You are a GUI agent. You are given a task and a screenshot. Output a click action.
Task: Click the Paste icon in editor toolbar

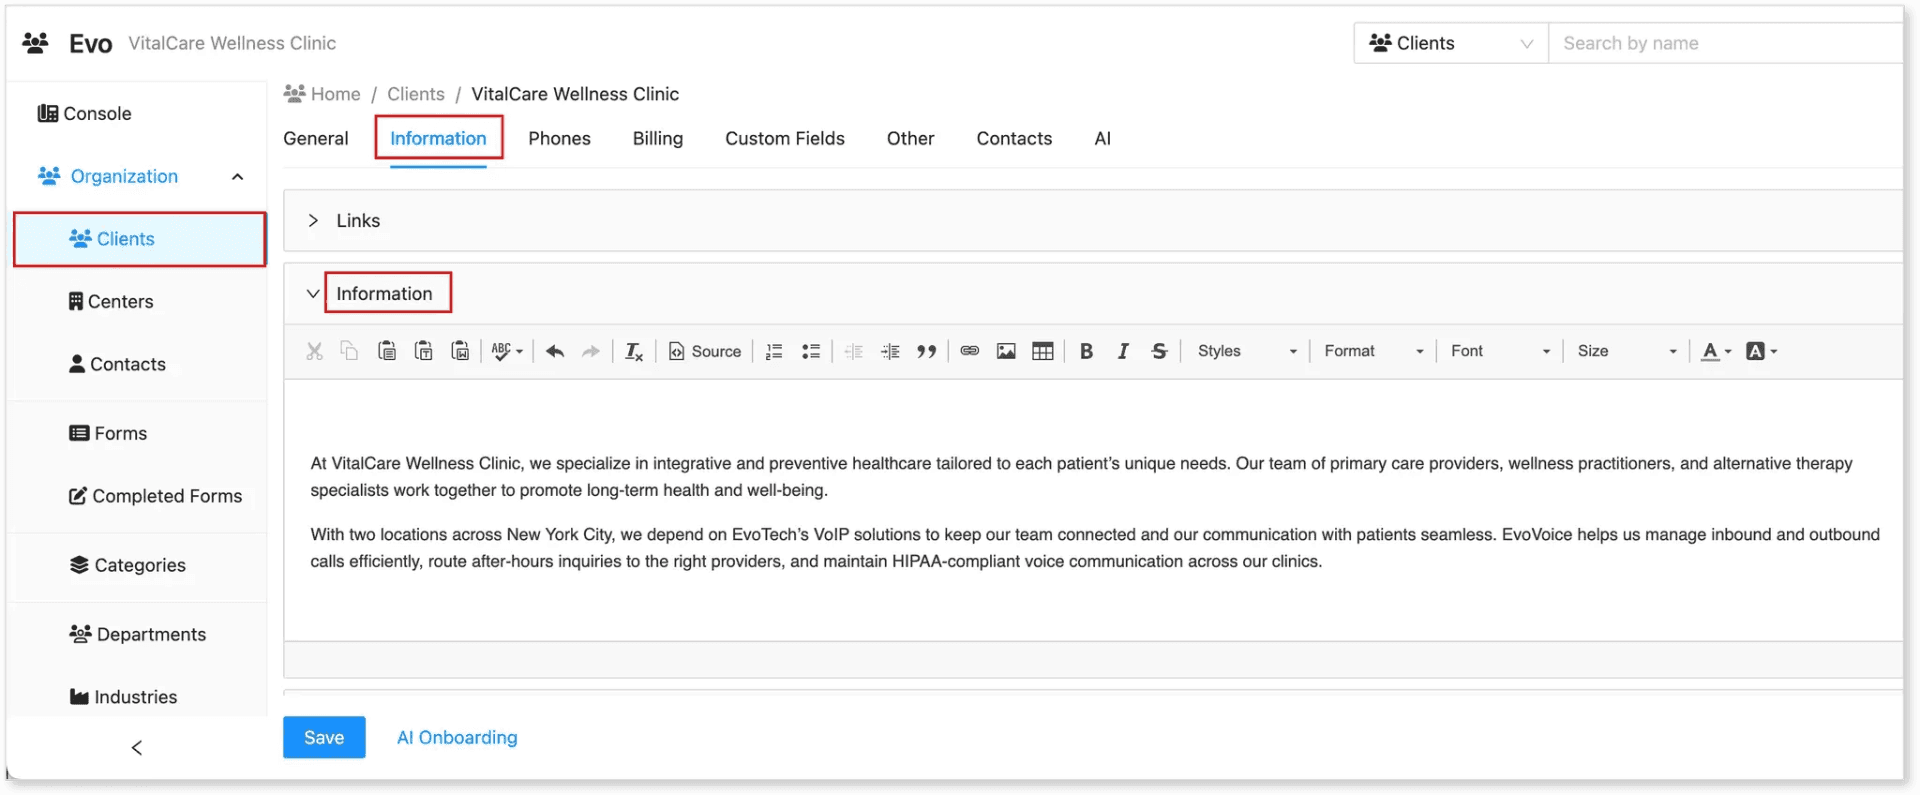[x=387, y=351]
